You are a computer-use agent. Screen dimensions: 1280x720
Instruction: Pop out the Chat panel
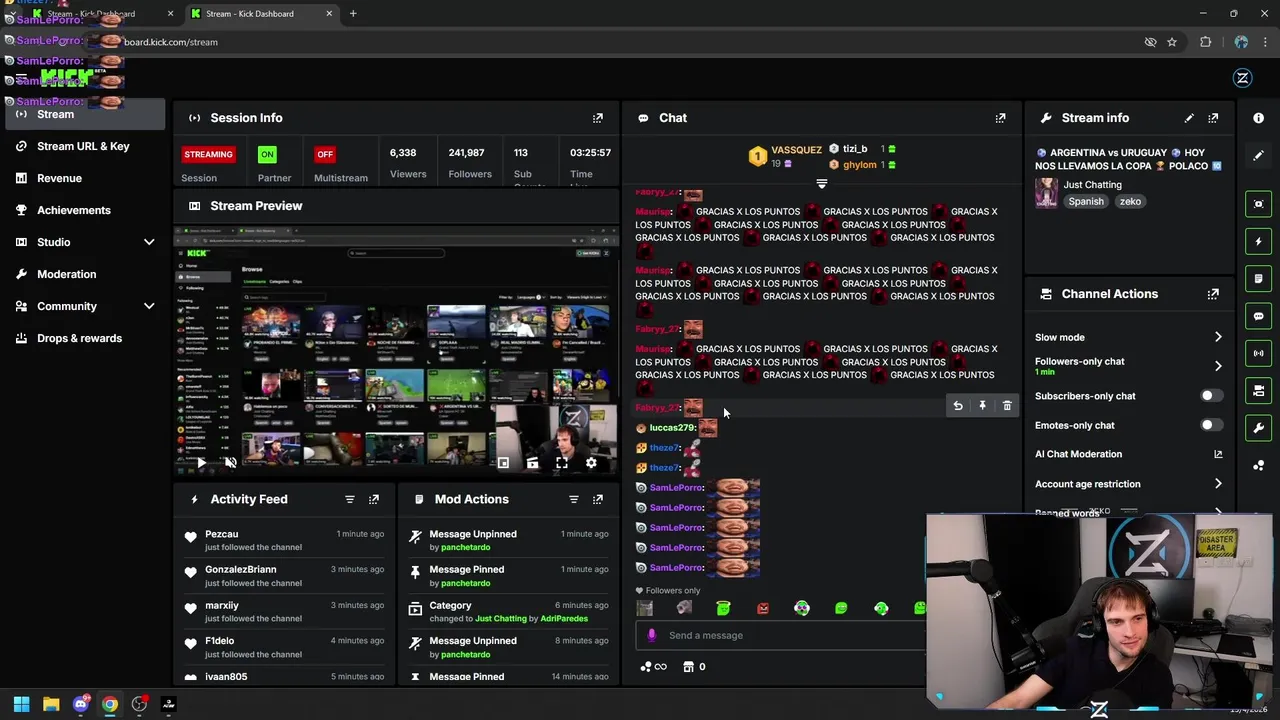click(1000, 118)
